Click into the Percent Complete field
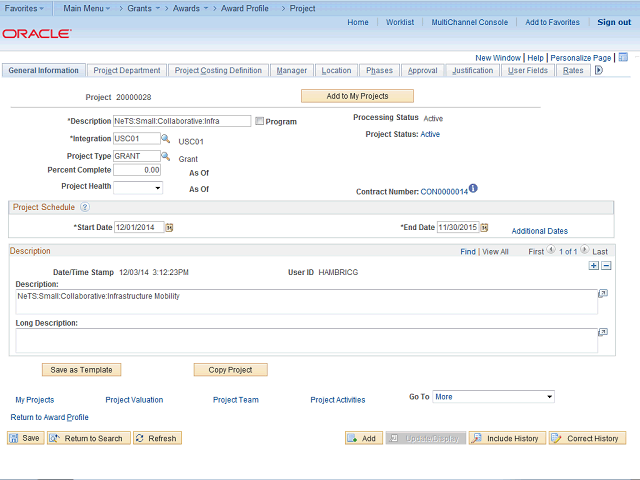This screenshot has height=480, width=640. click(x=138, y=170)
